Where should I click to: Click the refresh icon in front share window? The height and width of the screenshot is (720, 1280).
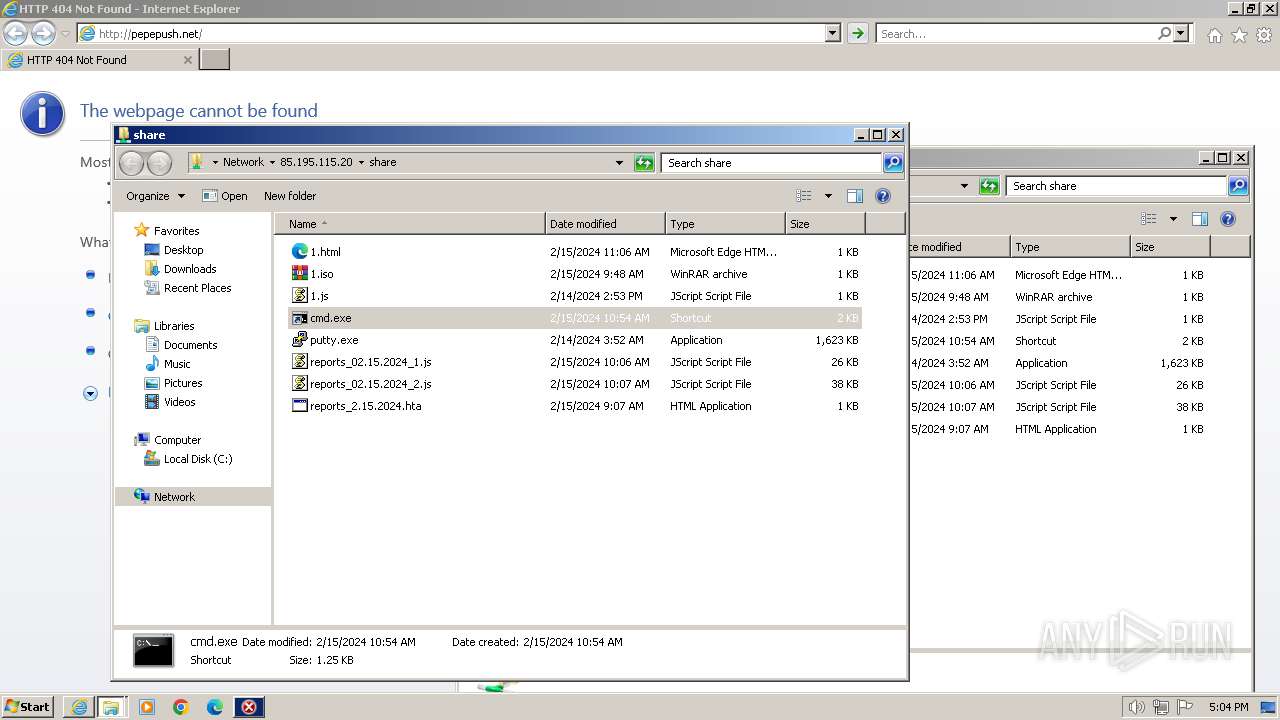tap(644, 163)
